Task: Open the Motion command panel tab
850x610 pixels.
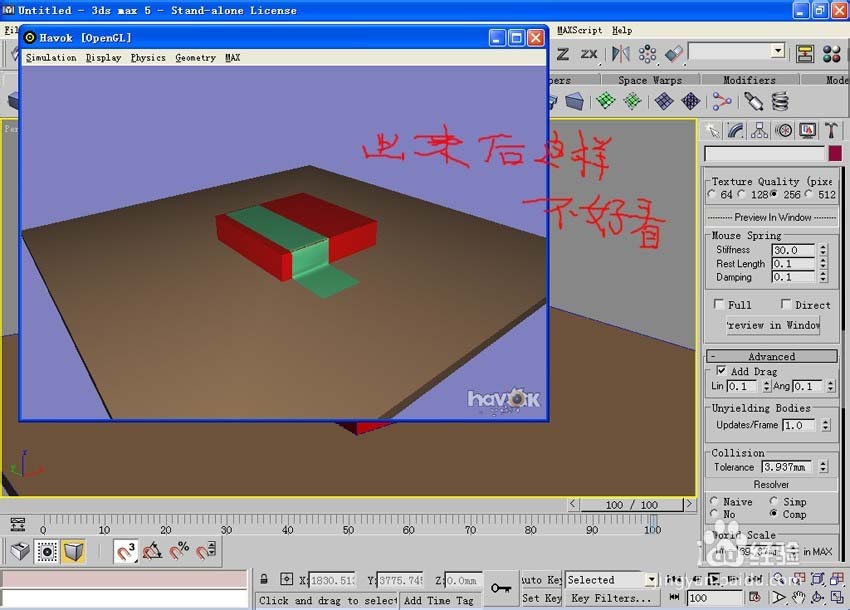Action: [783, 131]
